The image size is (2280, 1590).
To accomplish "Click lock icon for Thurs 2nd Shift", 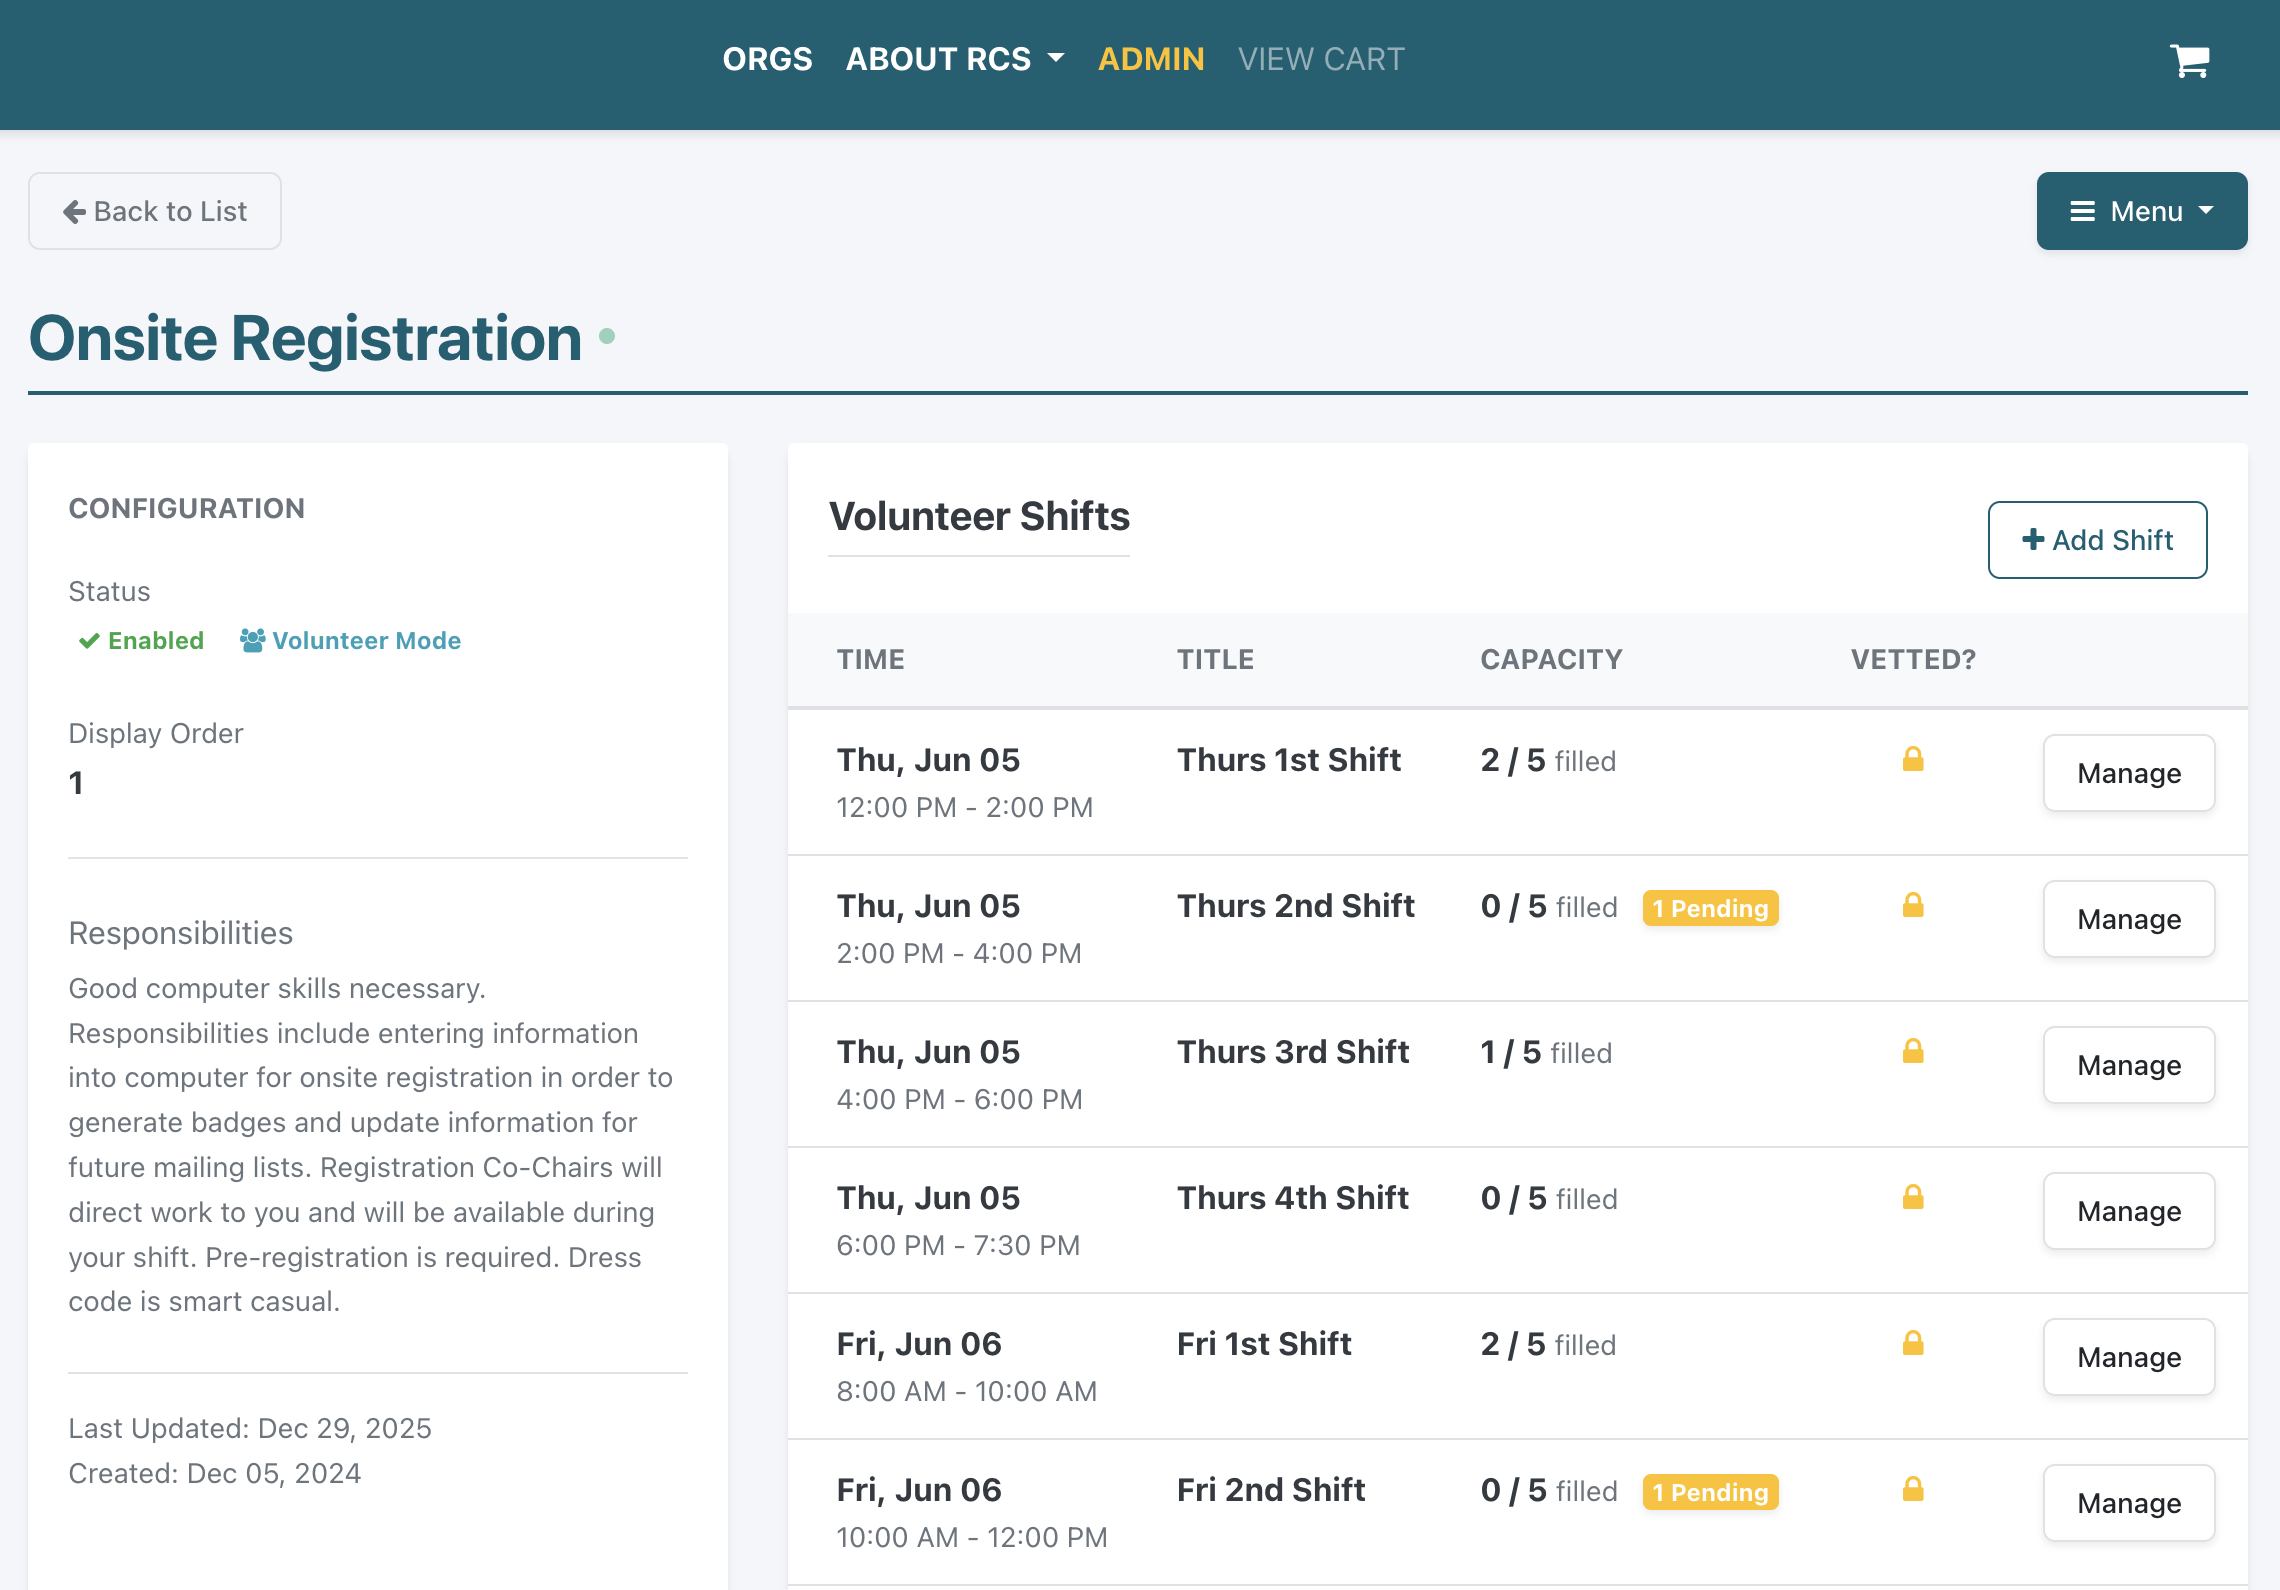I will click(x=1912, y=905).
